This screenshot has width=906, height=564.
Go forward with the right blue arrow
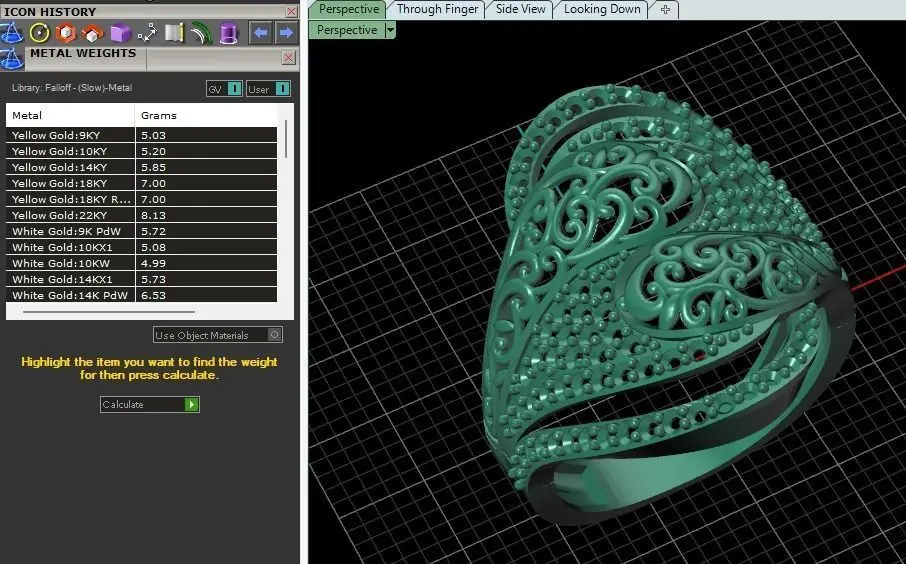click(286, 33)
